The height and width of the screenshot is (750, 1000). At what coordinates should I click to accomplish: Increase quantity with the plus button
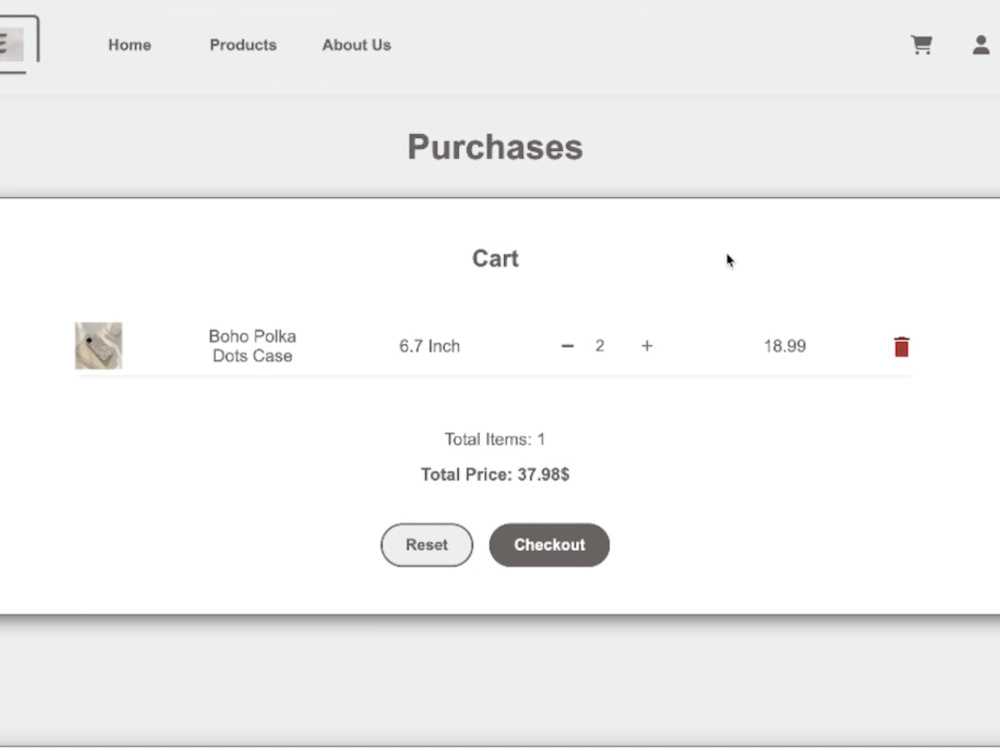click(647, 346)
